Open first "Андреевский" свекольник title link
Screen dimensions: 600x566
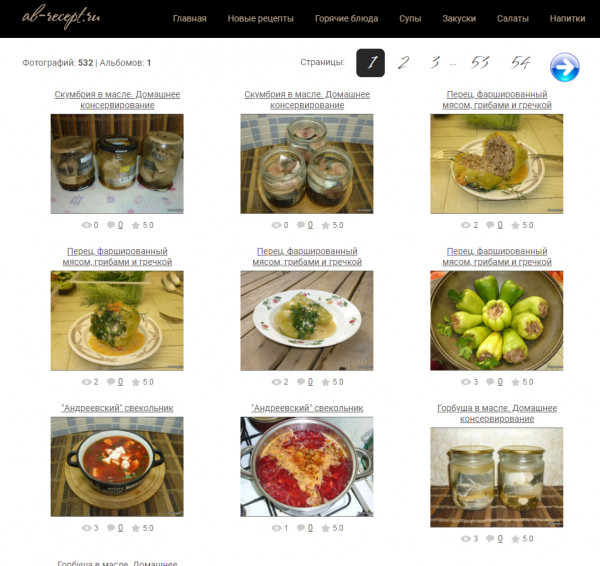point(117,408)
